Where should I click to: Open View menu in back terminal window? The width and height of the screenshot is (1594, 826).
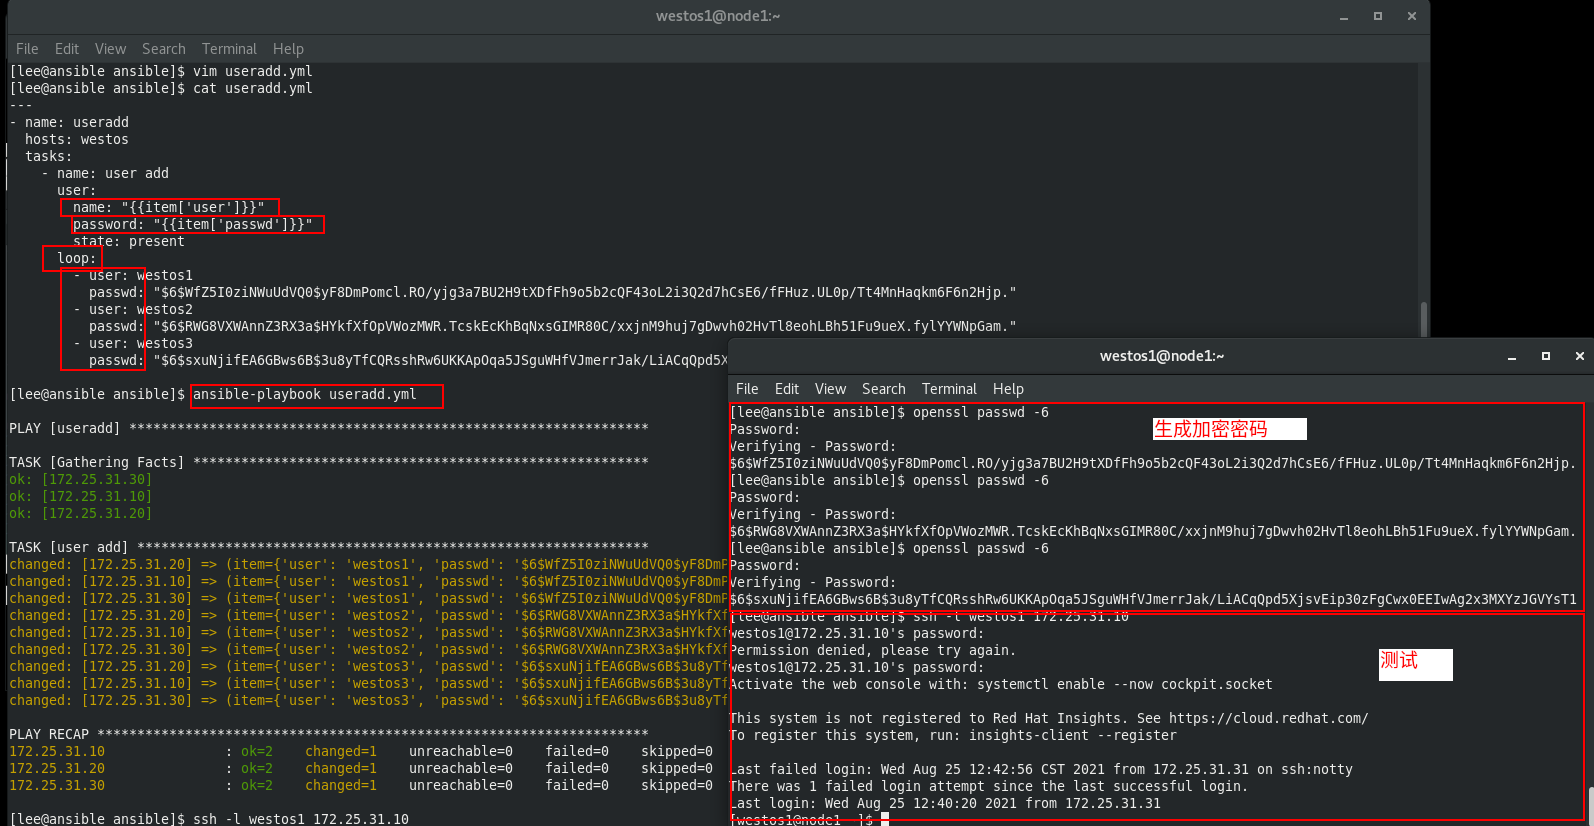pos(110,49)
